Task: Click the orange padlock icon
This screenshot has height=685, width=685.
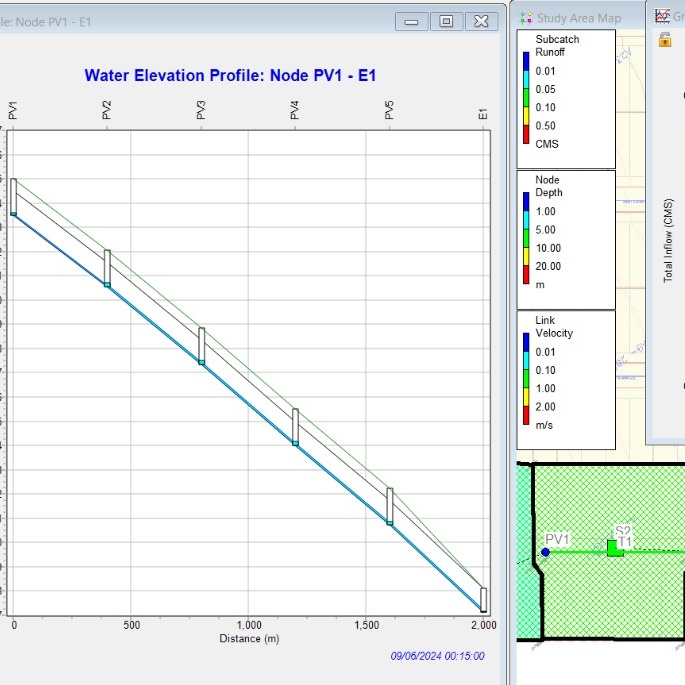Action: [x=664, y=40]
